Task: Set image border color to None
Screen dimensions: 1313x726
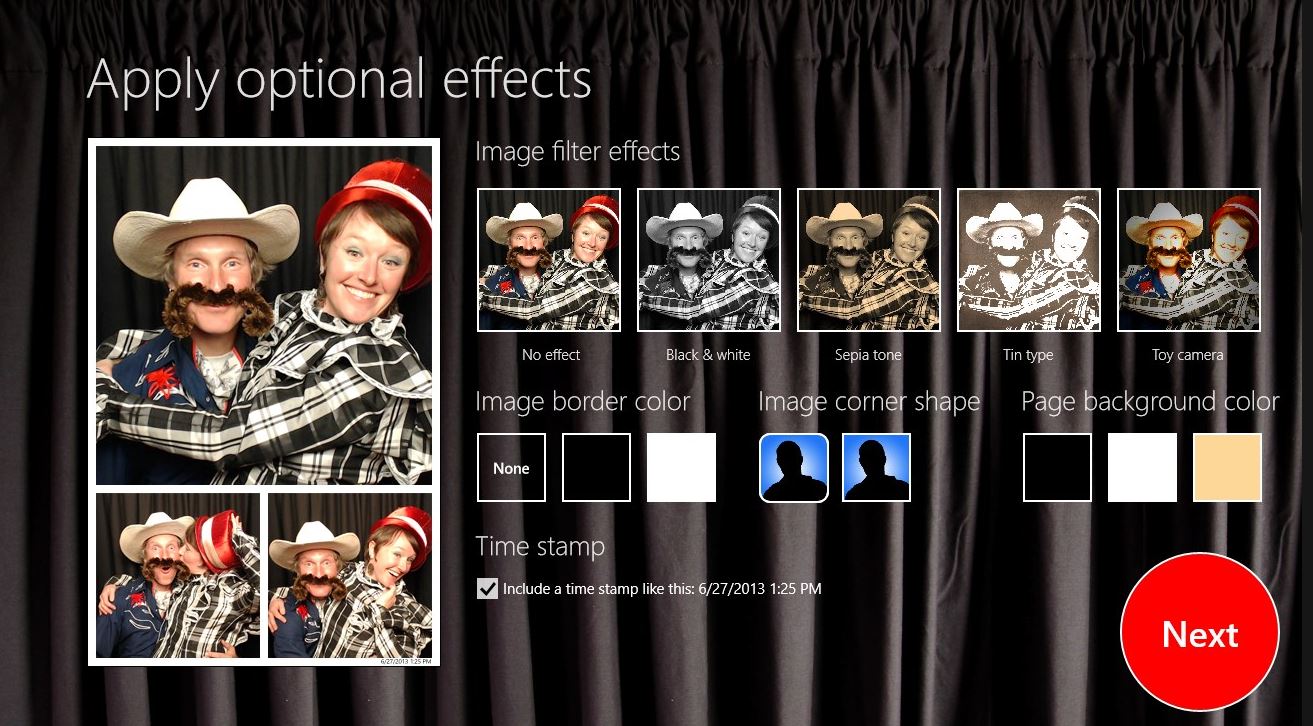Action: pyautogui.click(x=511, y=468)
